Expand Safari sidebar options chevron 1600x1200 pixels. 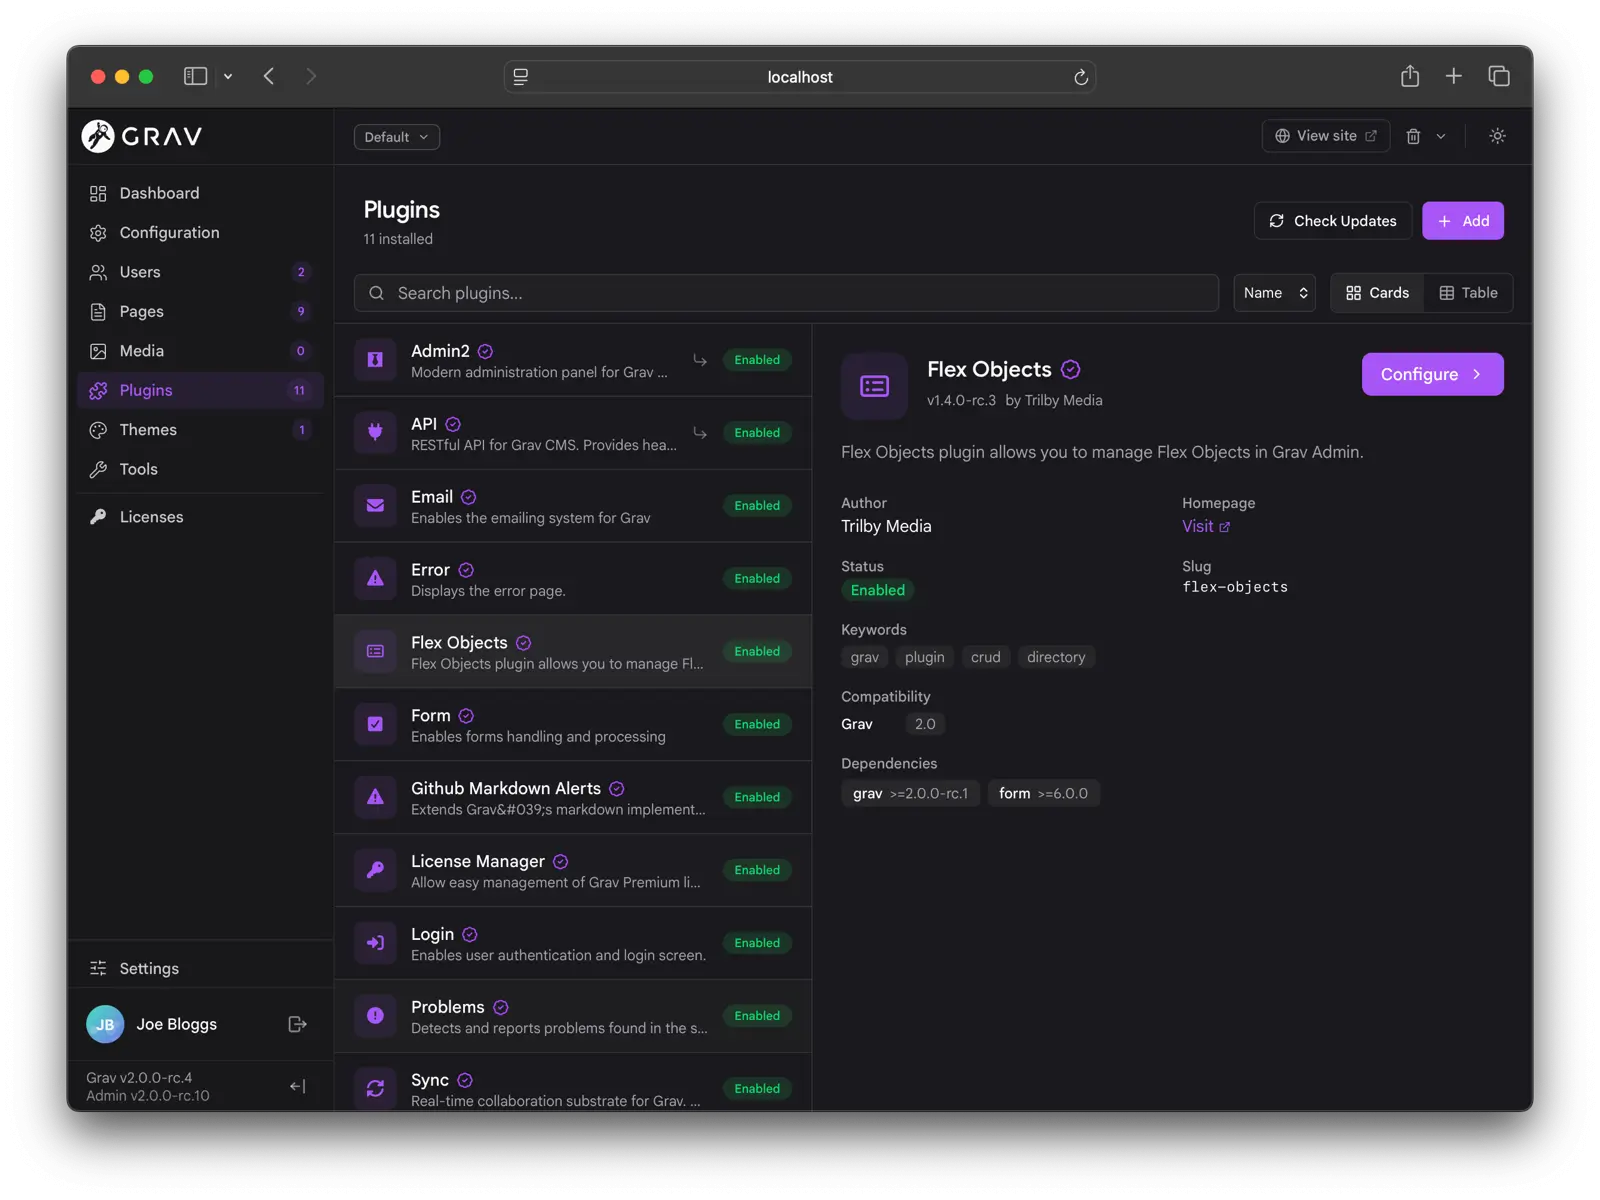coord(228,76)
